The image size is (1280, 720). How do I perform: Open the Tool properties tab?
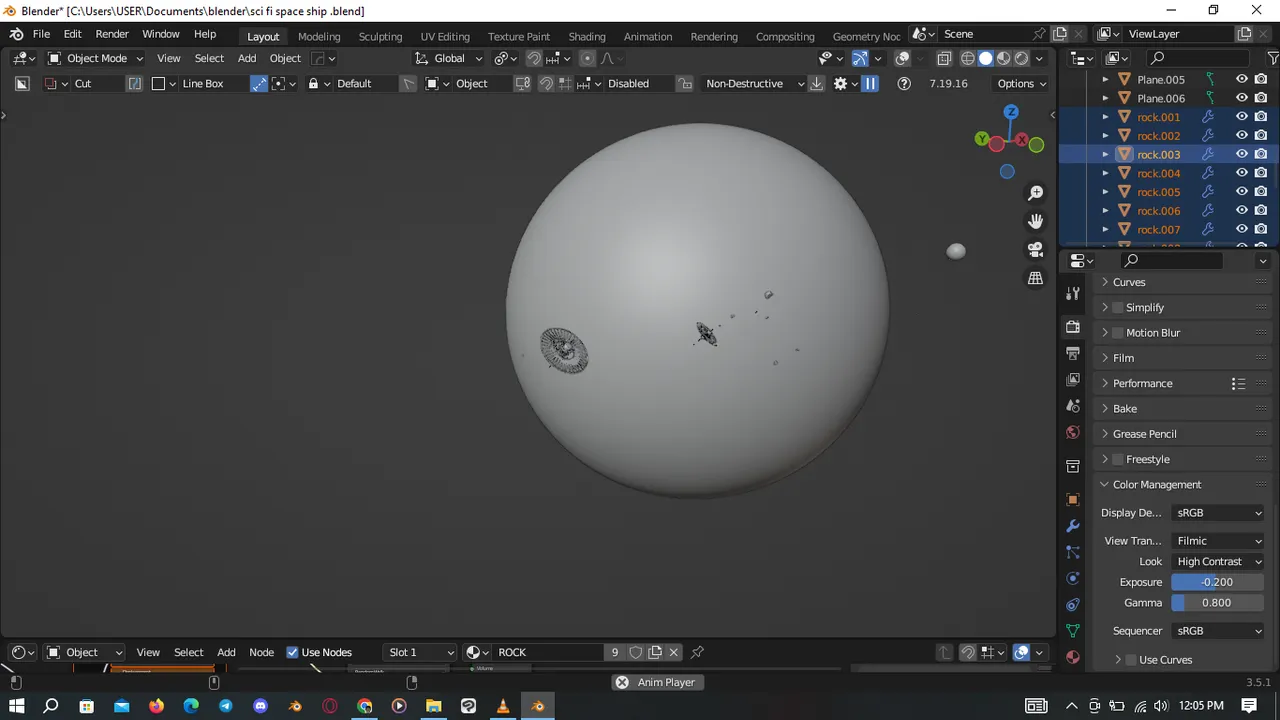(x=1073, y=293)
